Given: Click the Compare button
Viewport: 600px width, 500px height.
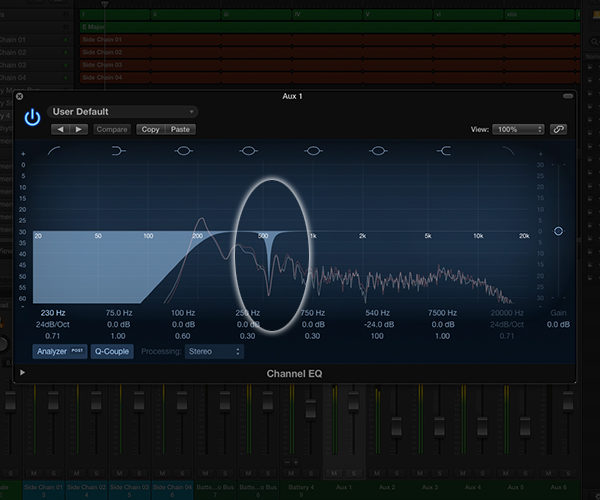Looking at the screenshot, I should click(x=112, y=129).
